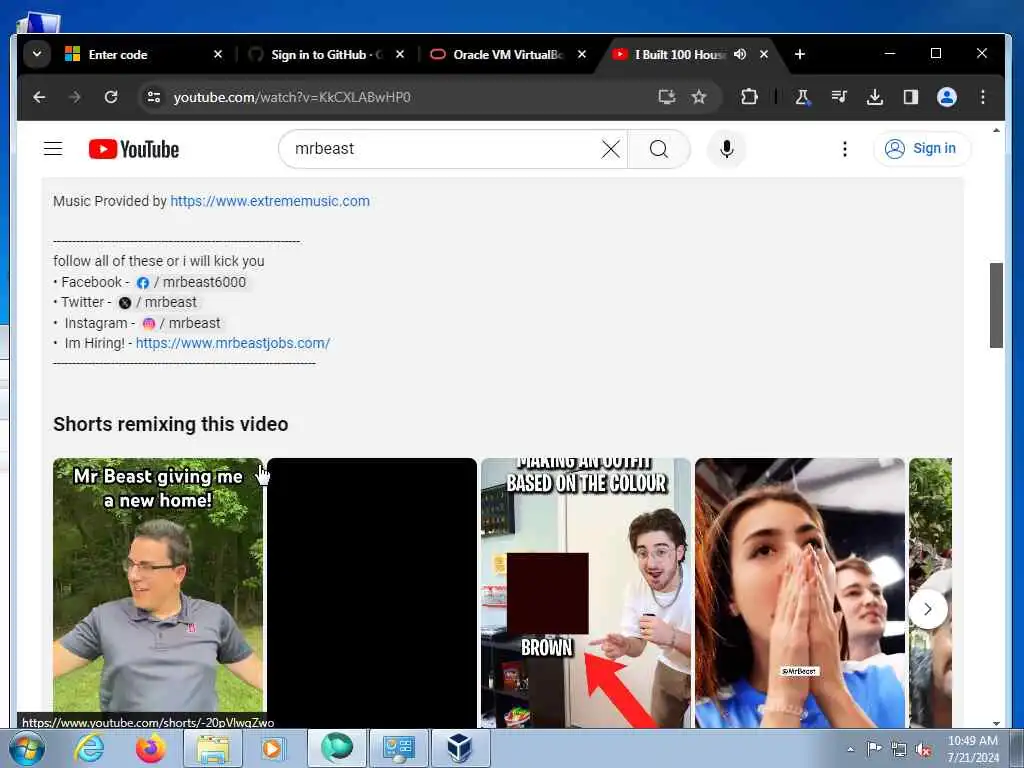Open a new browser tab
The width and height of the screenshot is (1024, 768).
coord(800,54)
